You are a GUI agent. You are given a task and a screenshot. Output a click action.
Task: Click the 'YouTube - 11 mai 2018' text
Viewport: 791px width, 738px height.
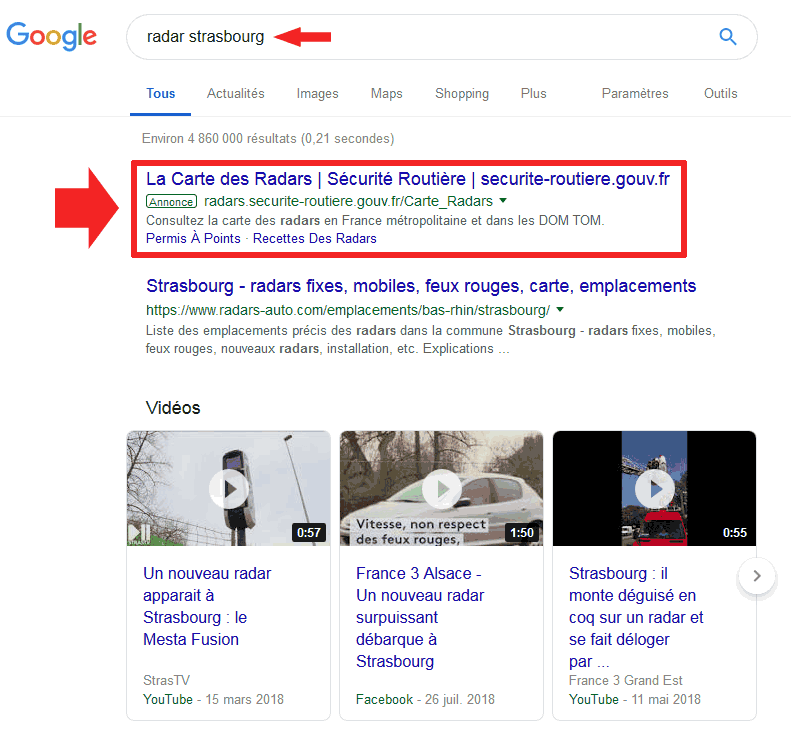(x=635, y=700)
